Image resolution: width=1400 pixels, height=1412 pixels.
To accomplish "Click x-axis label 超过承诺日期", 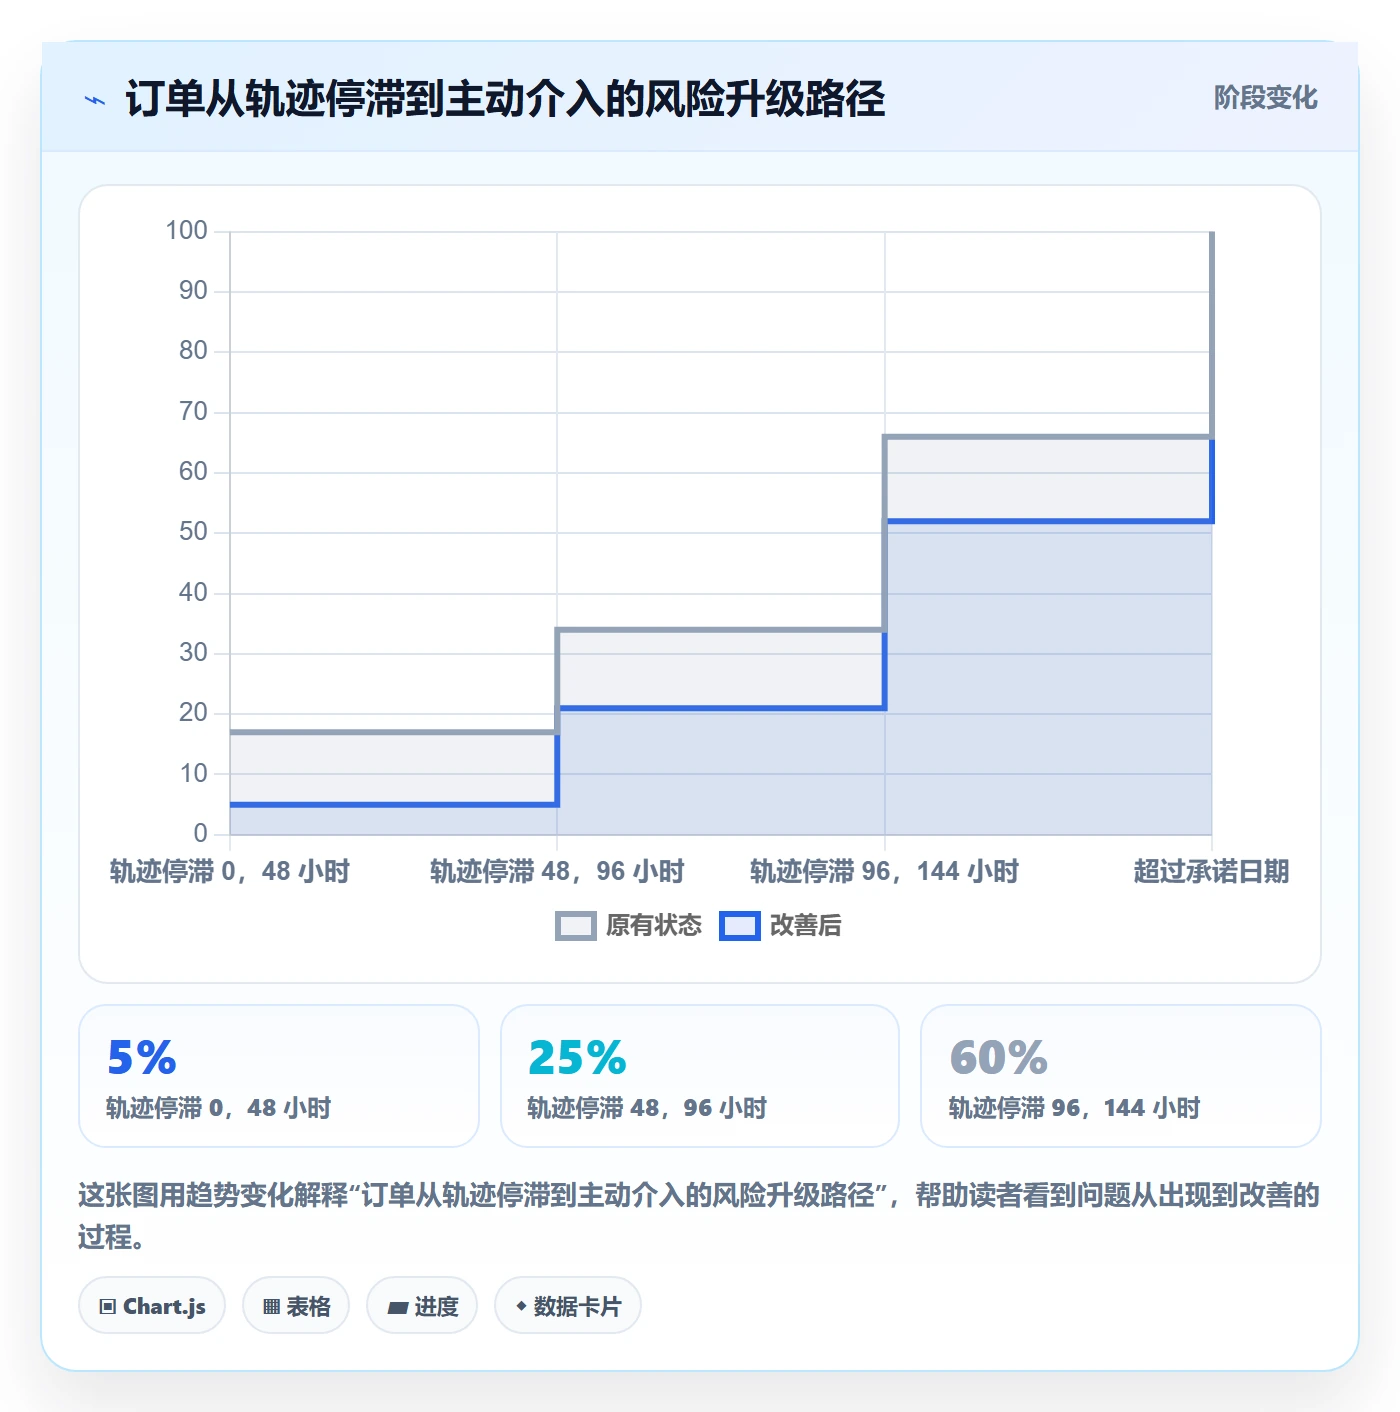I will (1211, 872).
